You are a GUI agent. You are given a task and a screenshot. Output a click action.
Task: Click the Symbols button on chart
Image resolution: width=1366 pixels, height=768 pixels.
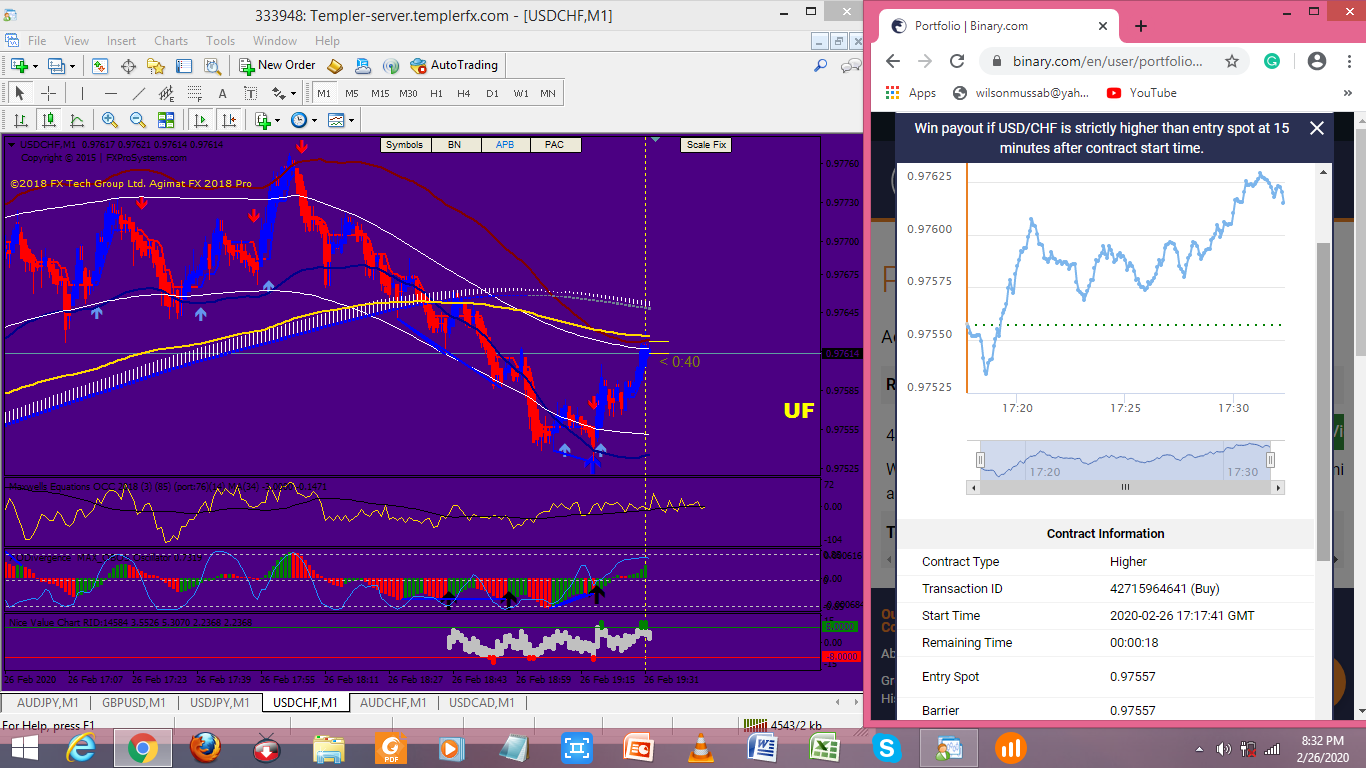click(x=405, y=145)
